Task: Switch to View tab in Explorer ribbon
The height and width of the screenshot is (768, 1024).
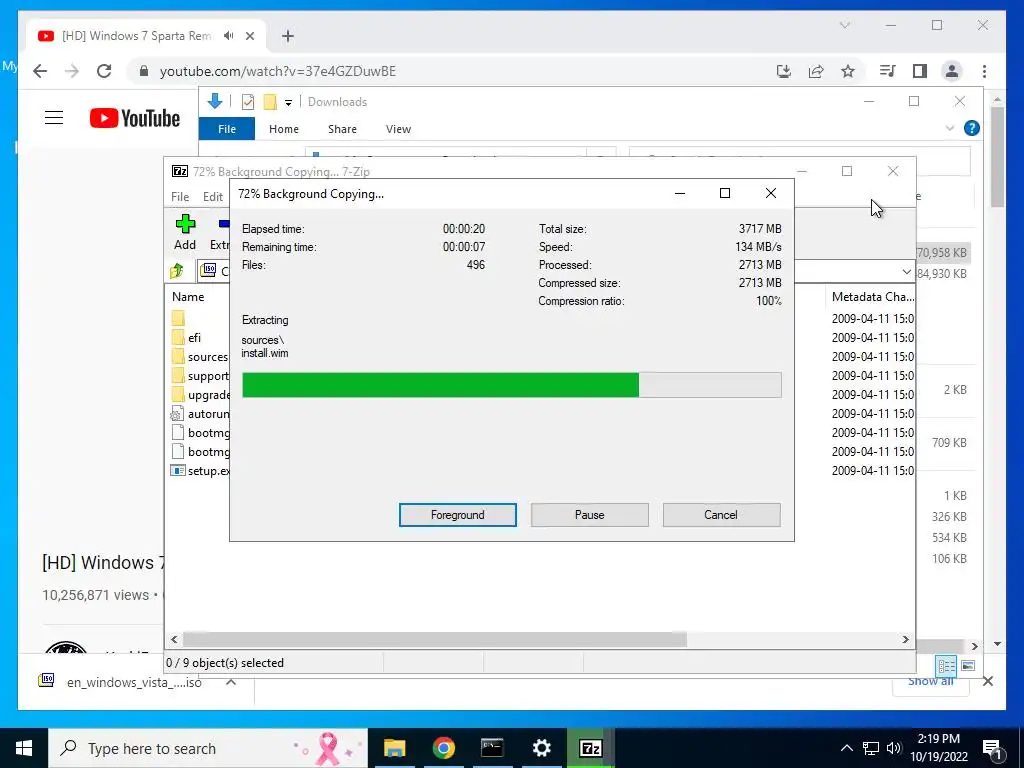Action: click(x=398, y=129)
